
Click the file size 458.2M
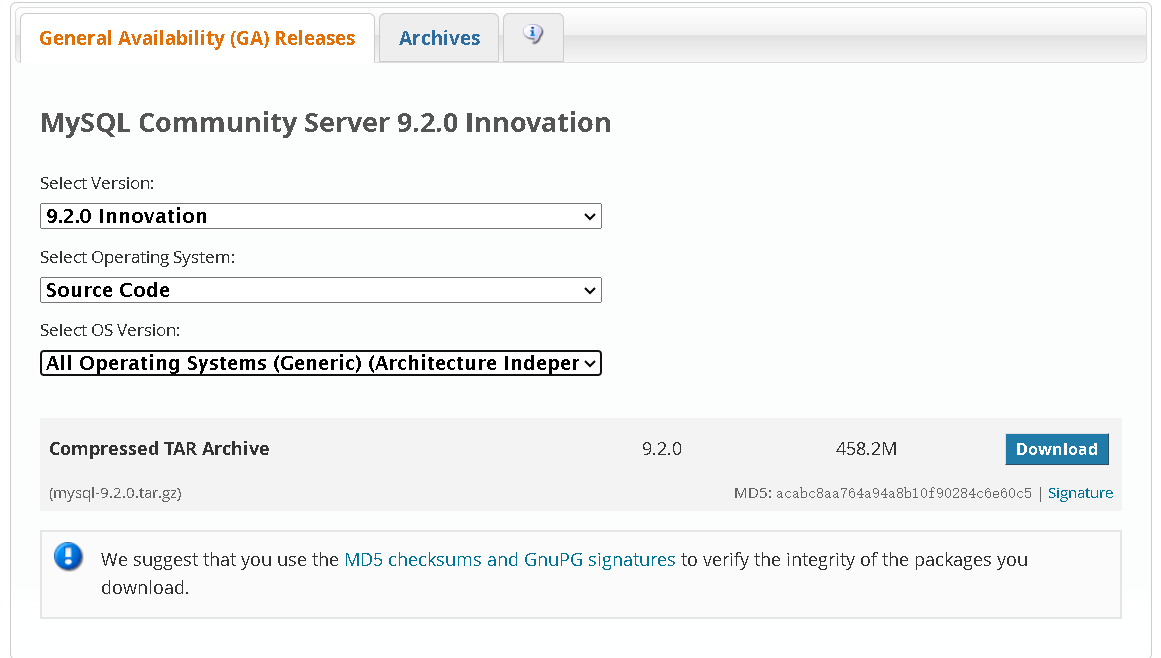866,449
